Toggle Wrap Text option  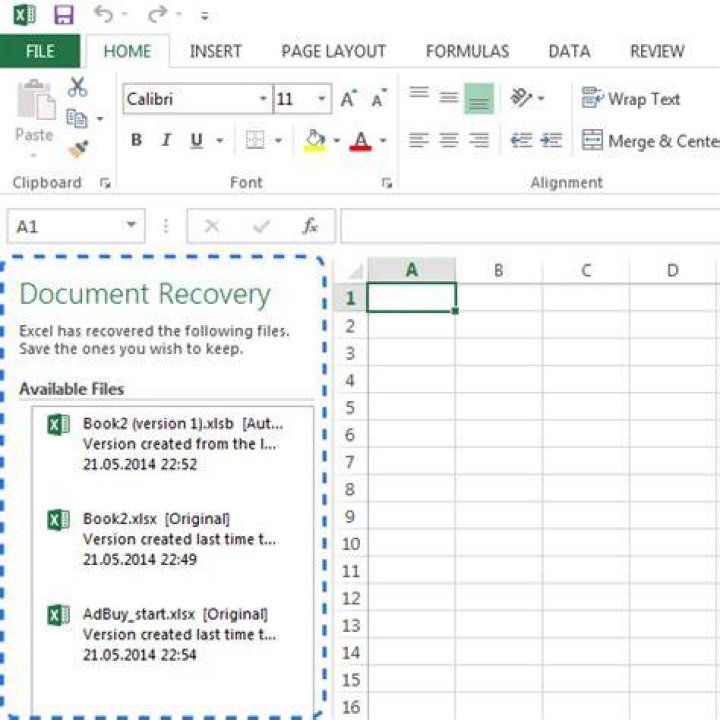(630, 98)
